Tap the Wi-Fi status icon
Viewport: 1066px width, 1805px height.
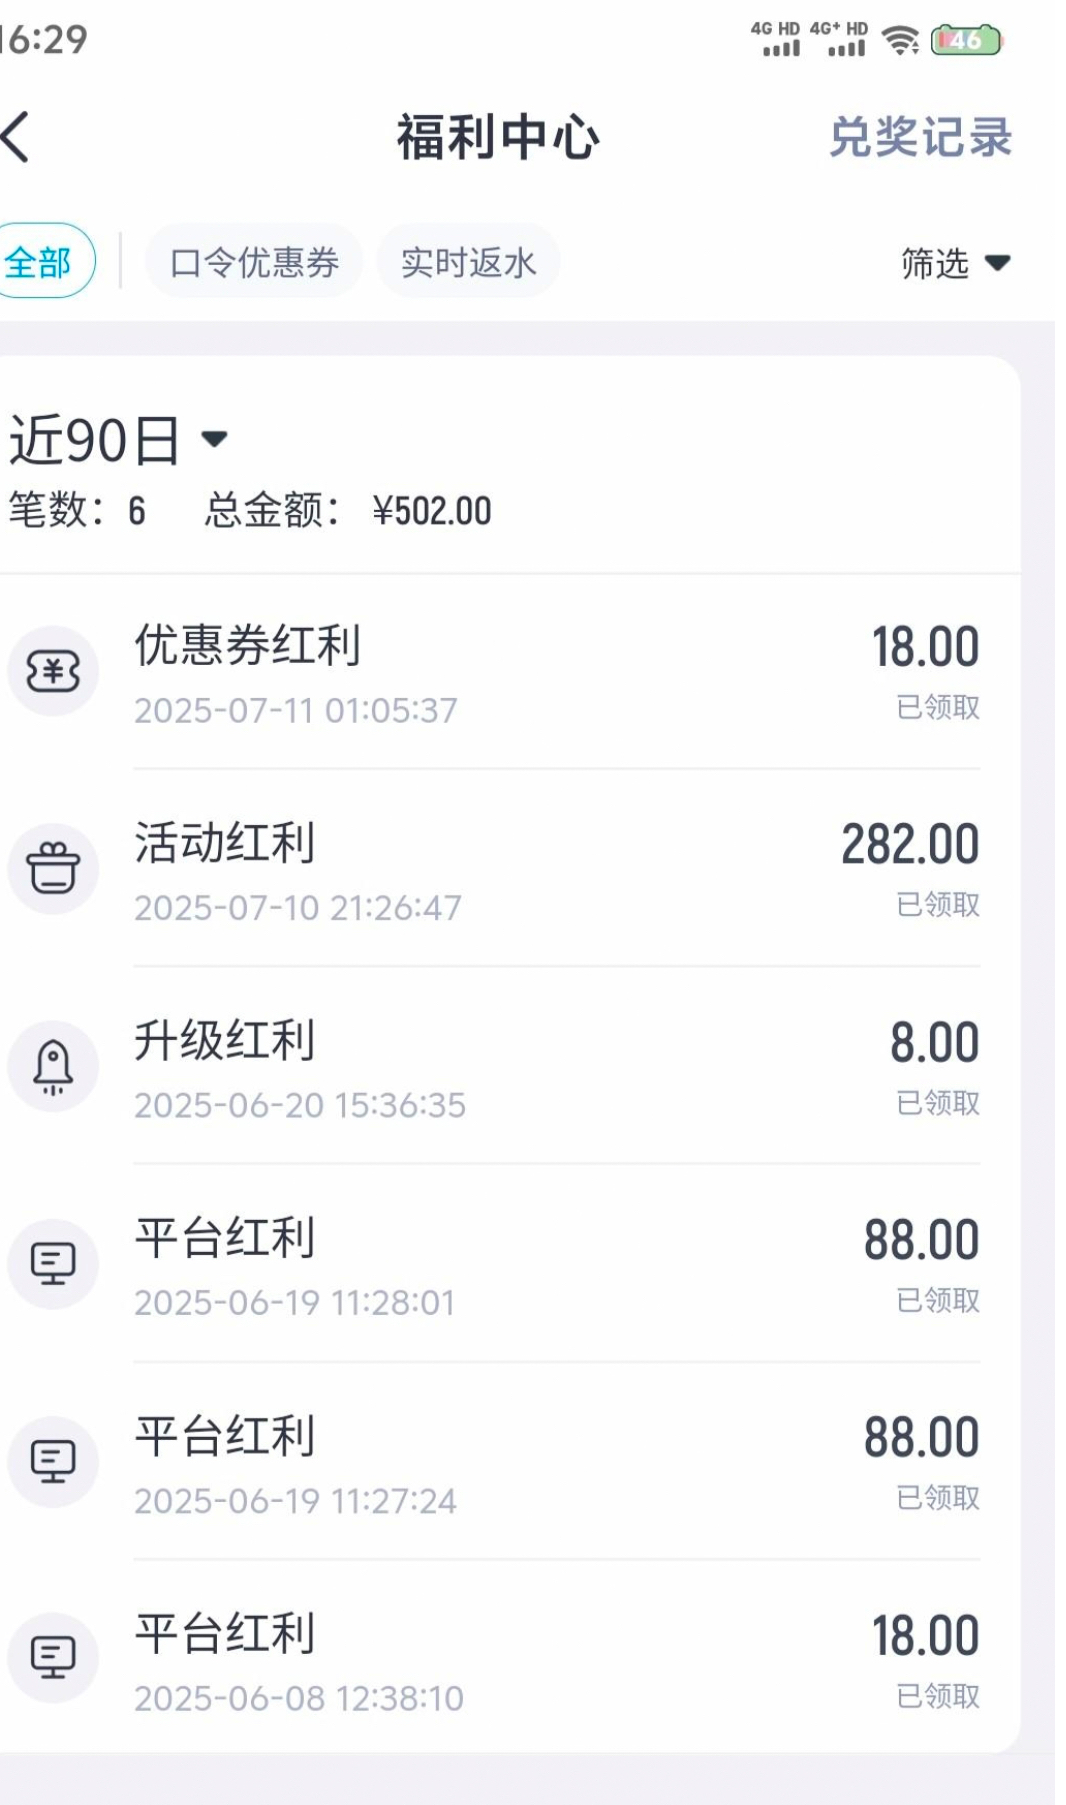pos(900,41)
